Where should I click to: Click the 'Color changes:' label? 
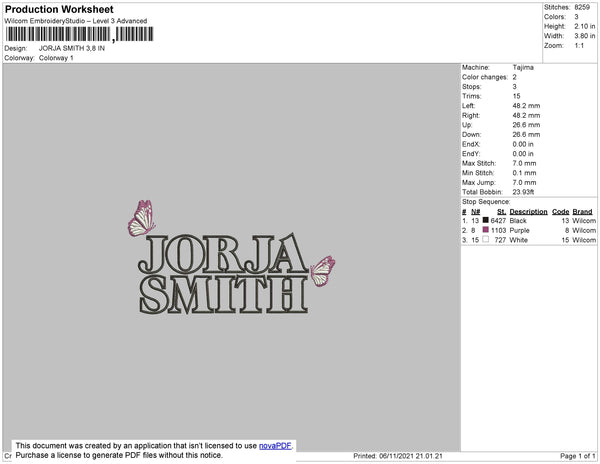click(x=485, y=77)
